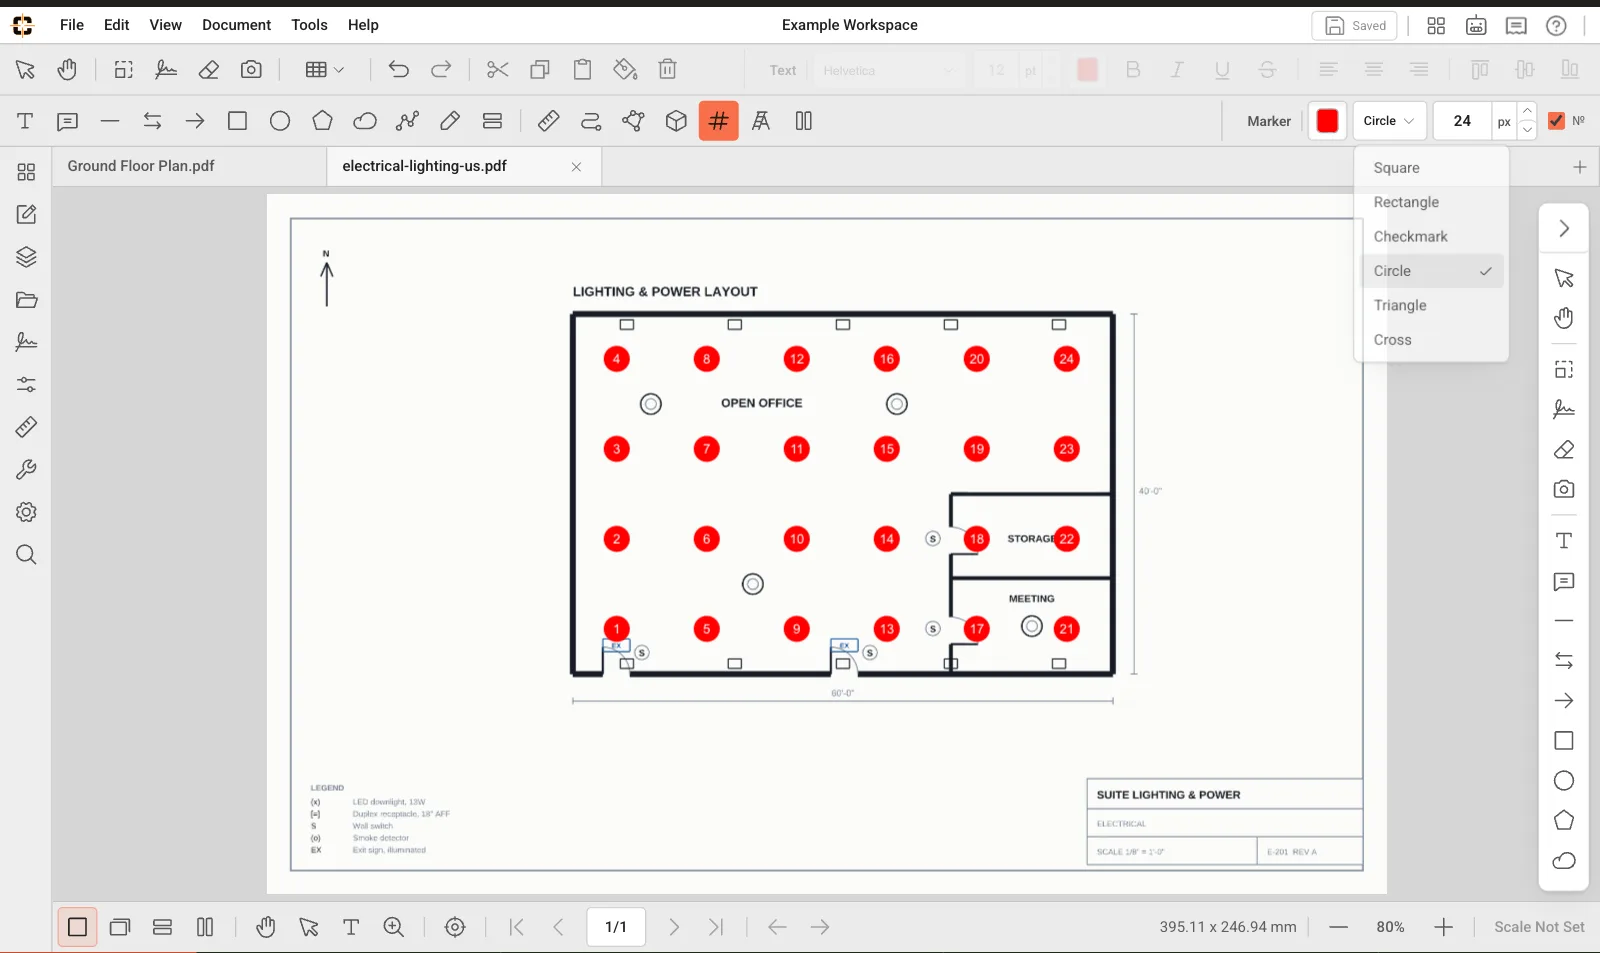This screenshot has width=1600, height=953.
Task: Expand the table grid dropdown in toolbar
Action: point(325,70)
